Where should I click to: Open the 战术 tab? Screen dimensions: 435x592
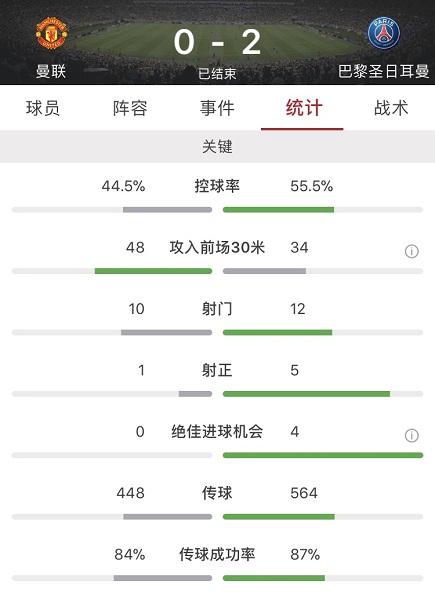391,108
